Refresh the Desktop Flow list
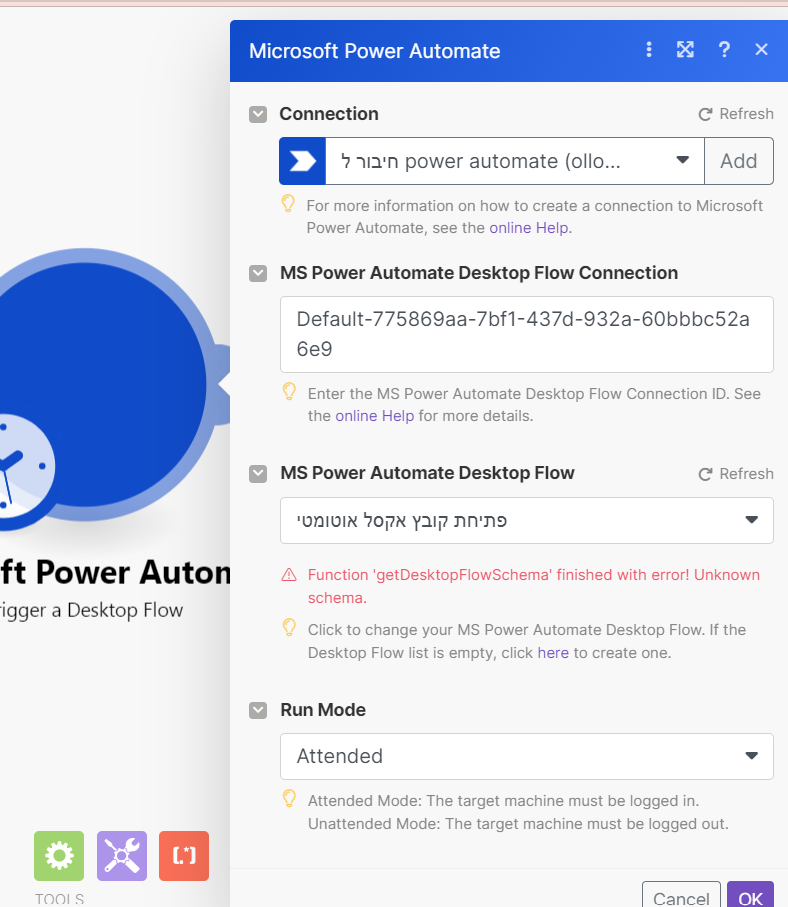 736,474
